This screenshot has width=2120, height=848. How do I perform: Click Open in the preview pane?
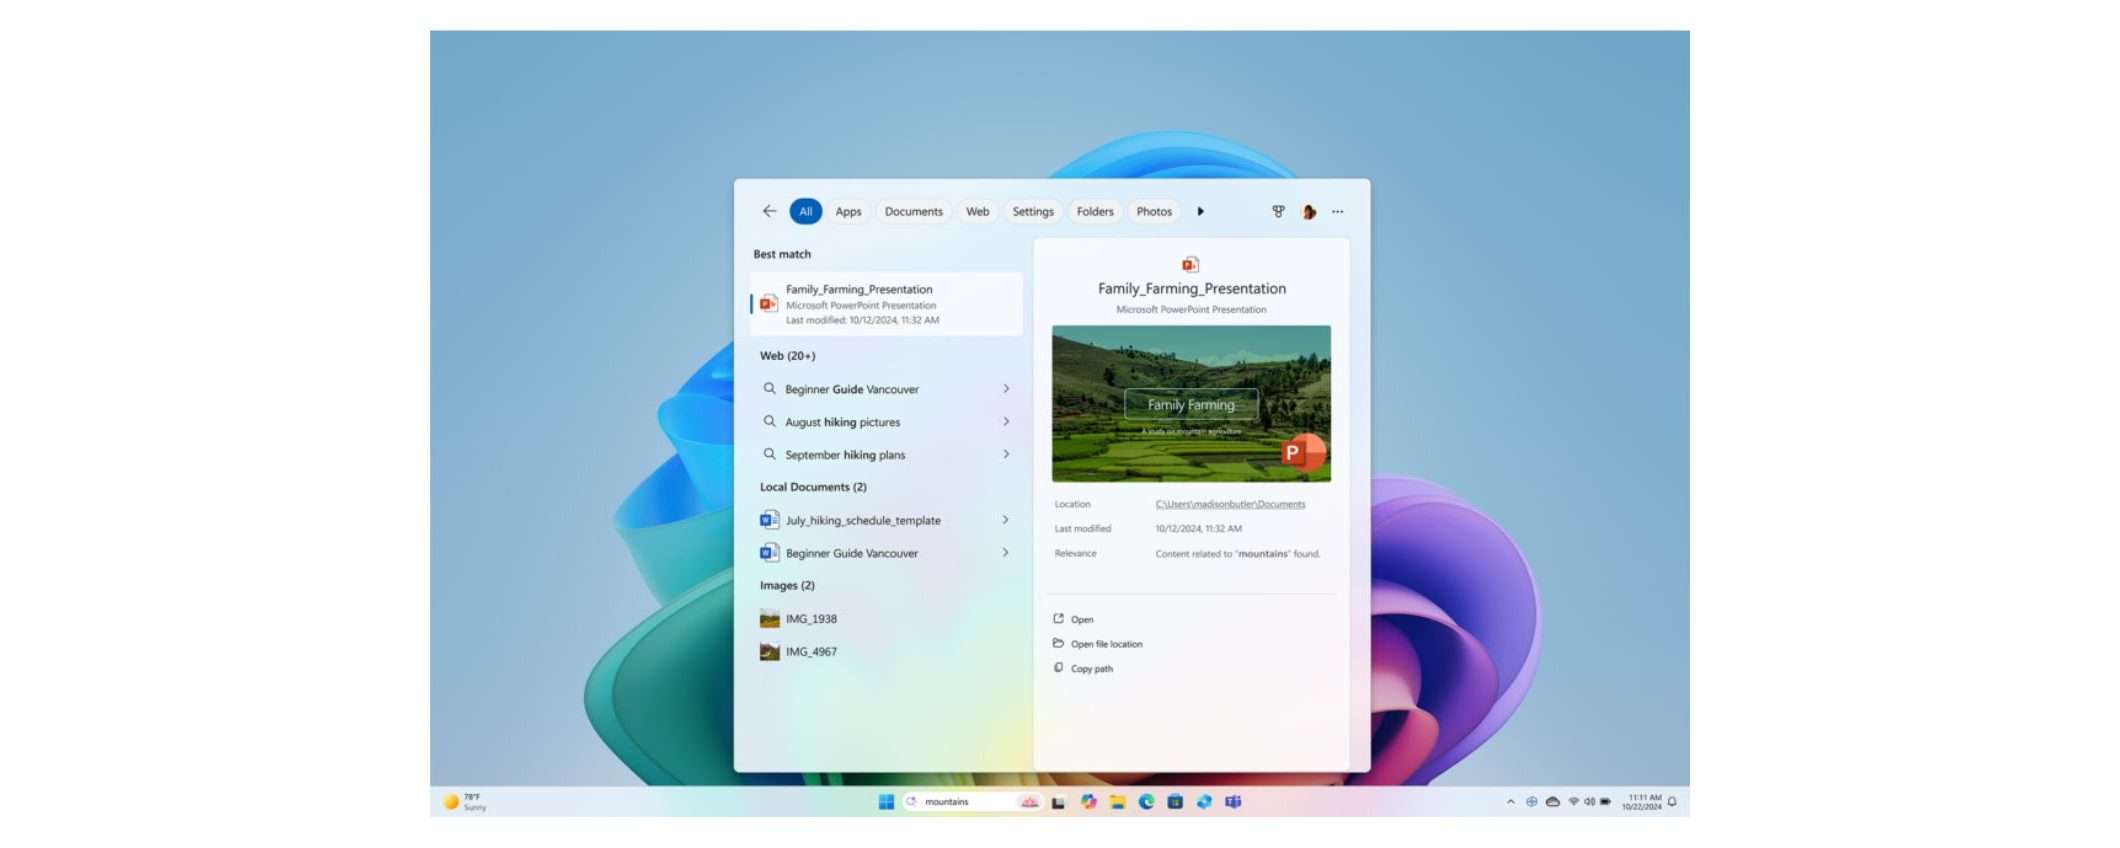(x=1073, y=619)
